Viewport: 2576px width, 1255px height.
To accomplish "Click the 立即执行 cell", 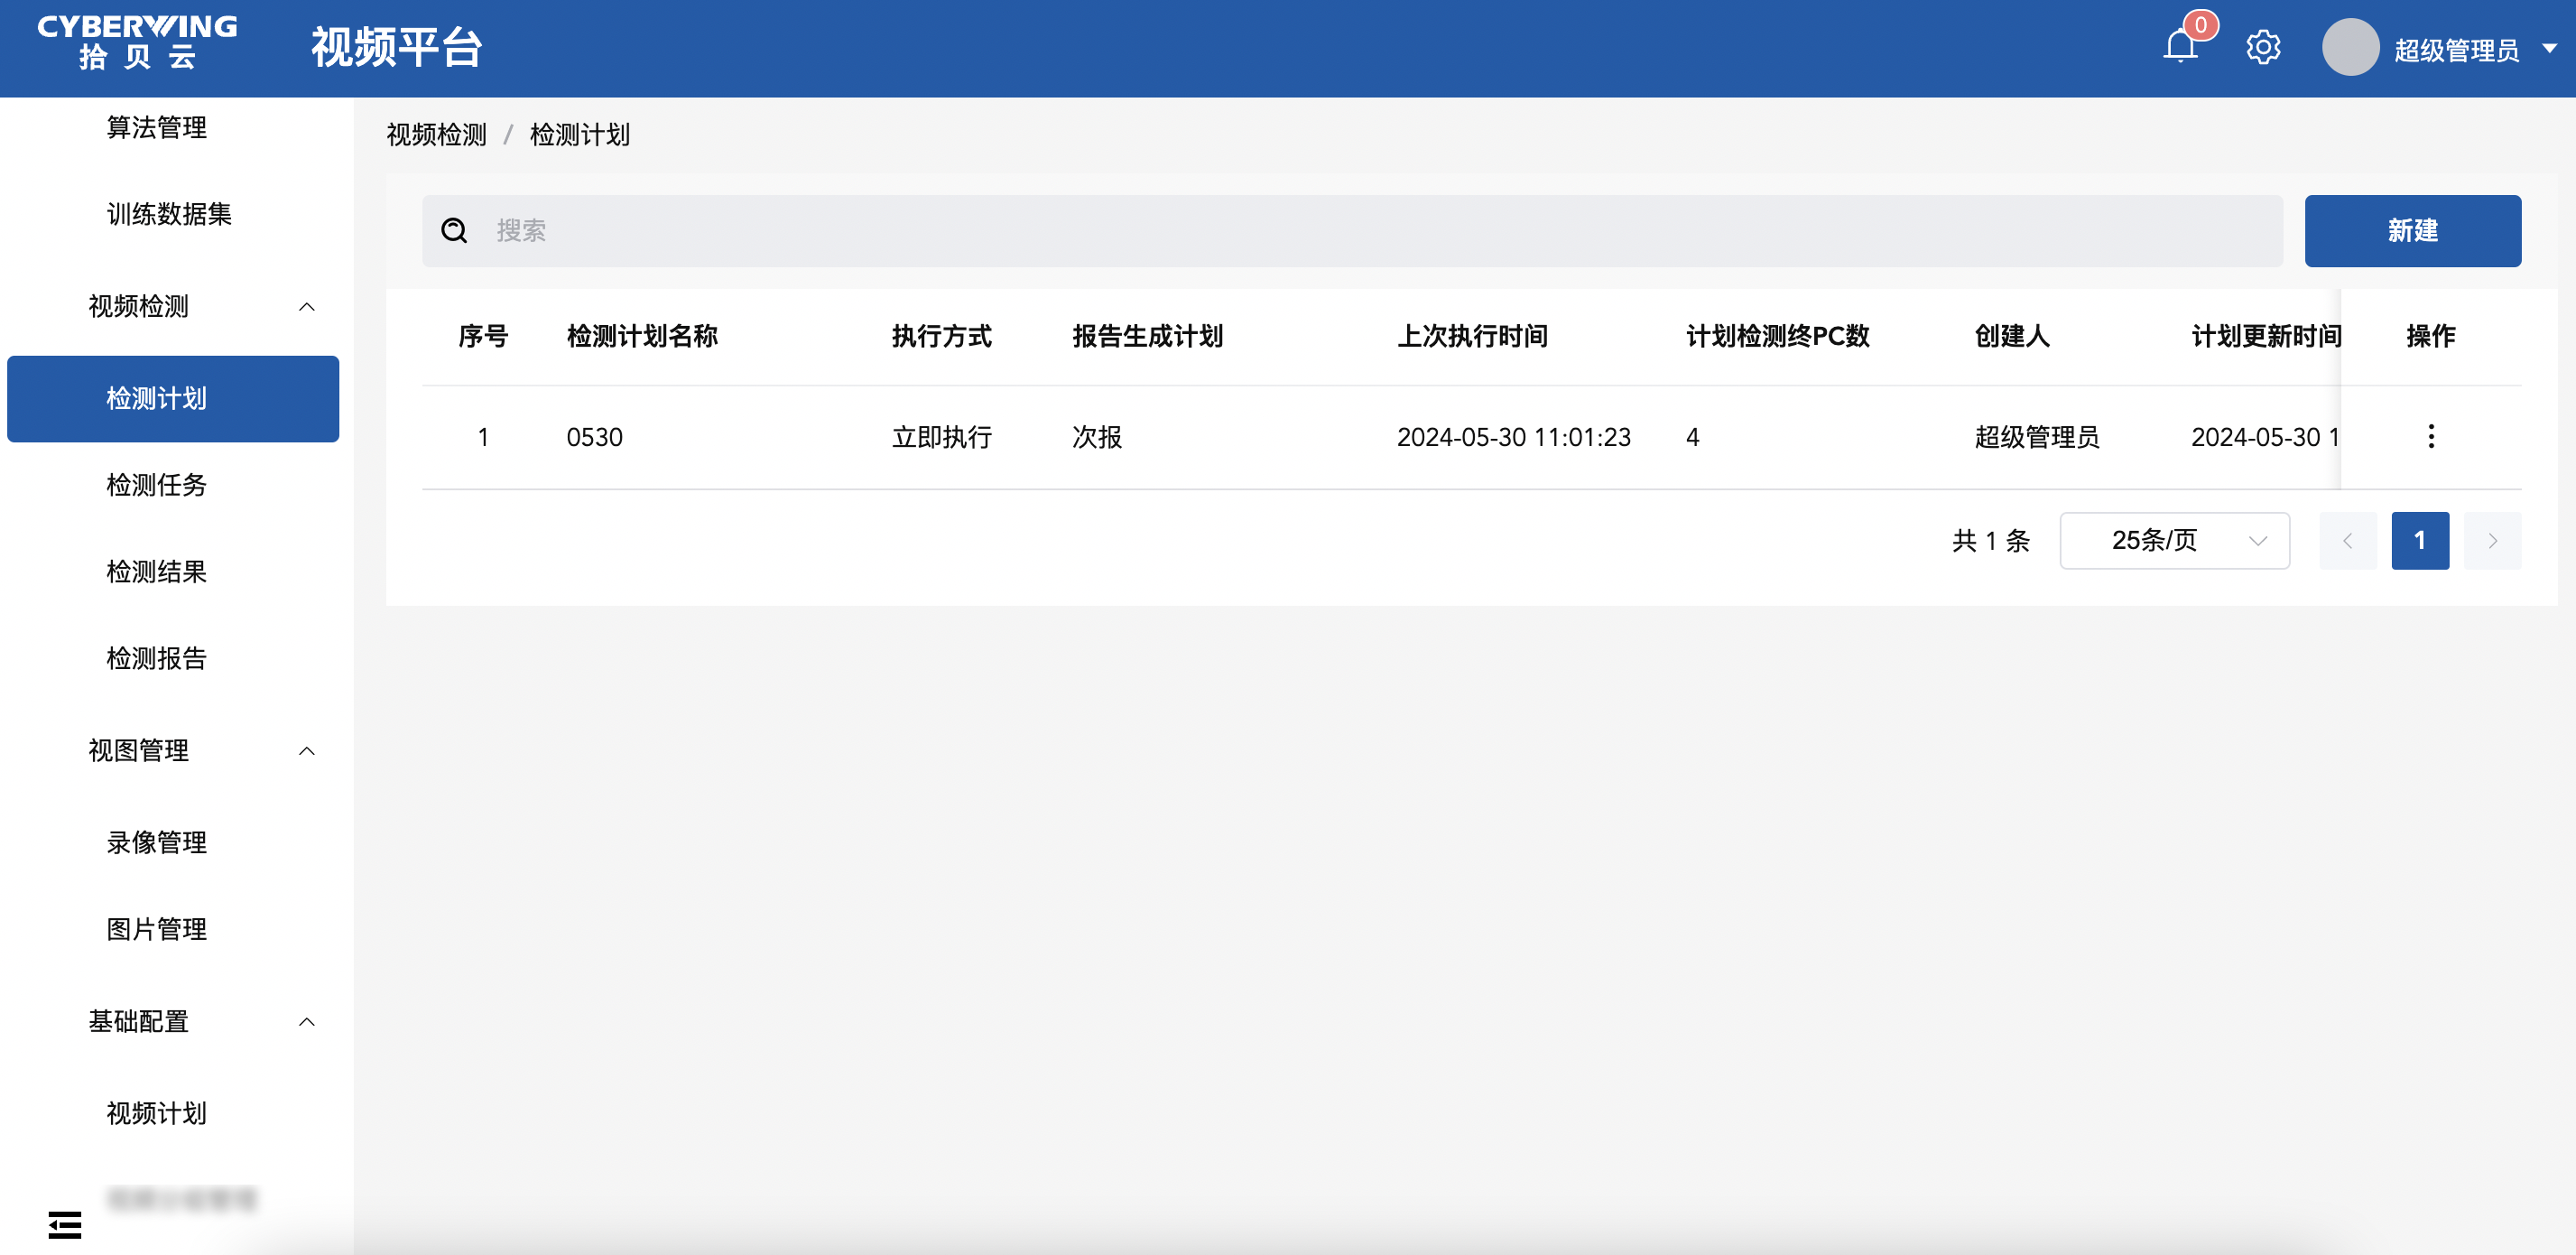I will [941, 437].
